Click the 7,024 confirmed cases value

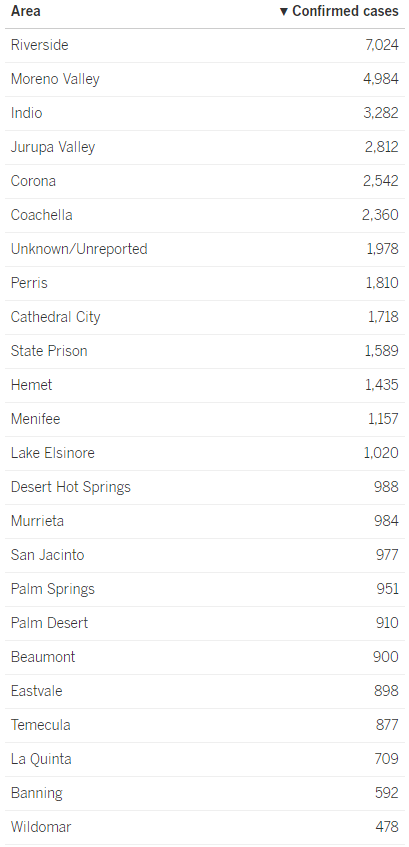tap(382, 45)
